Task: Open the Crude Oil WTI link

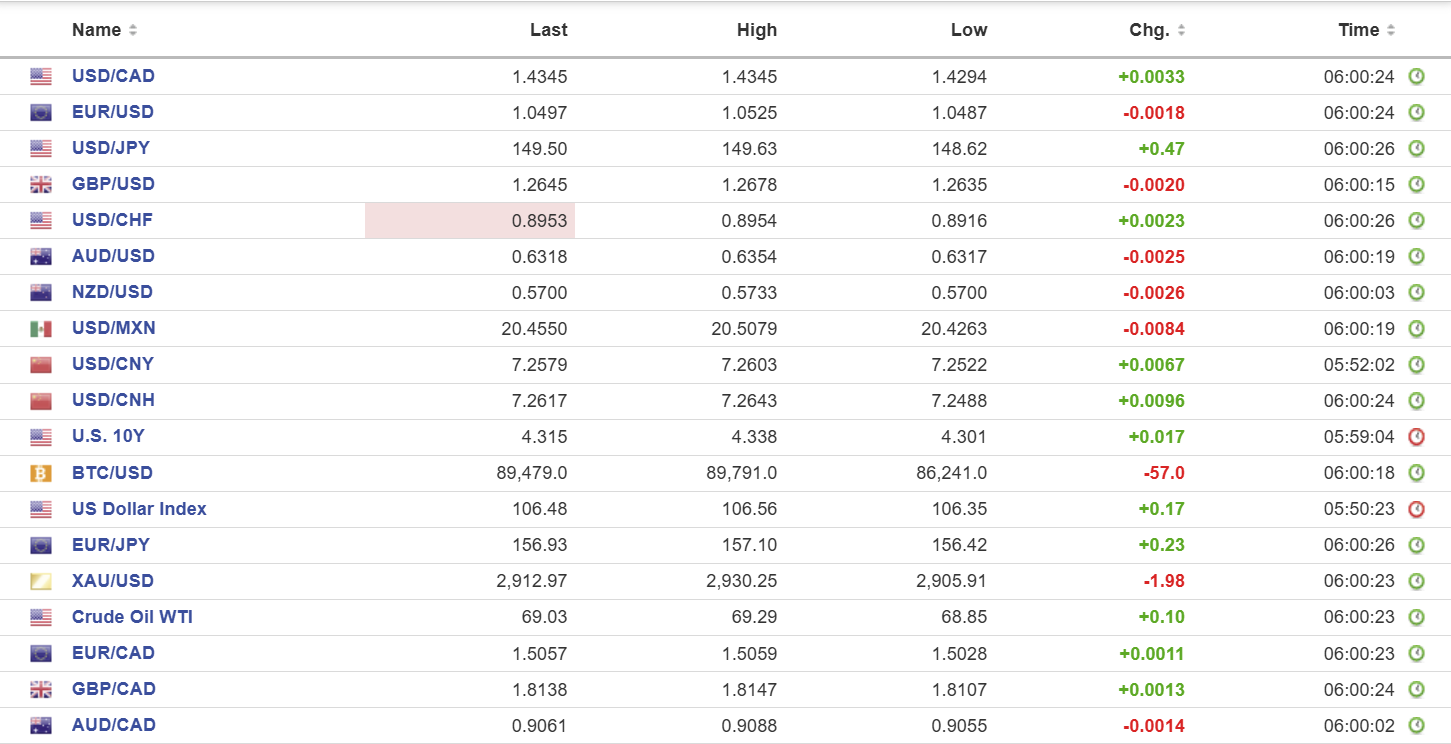Action: pyautogui.click(x=132, y=617)
